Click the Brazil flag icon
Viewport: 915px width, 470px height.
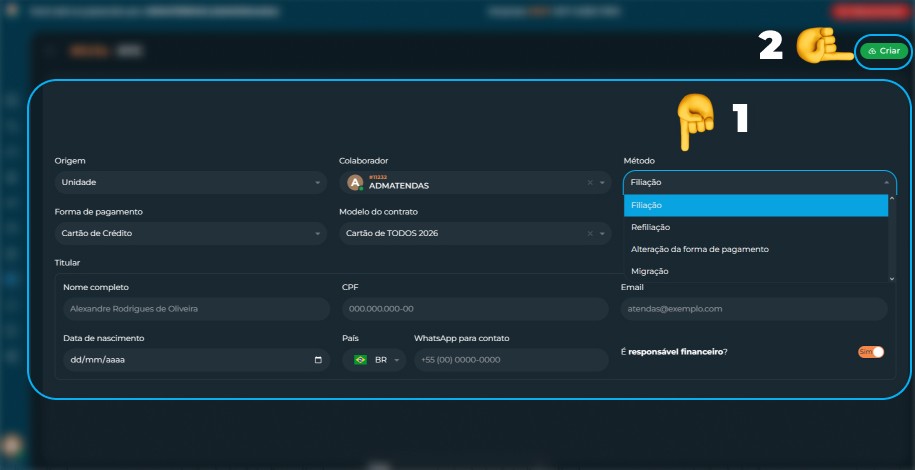tap(361, 360)
